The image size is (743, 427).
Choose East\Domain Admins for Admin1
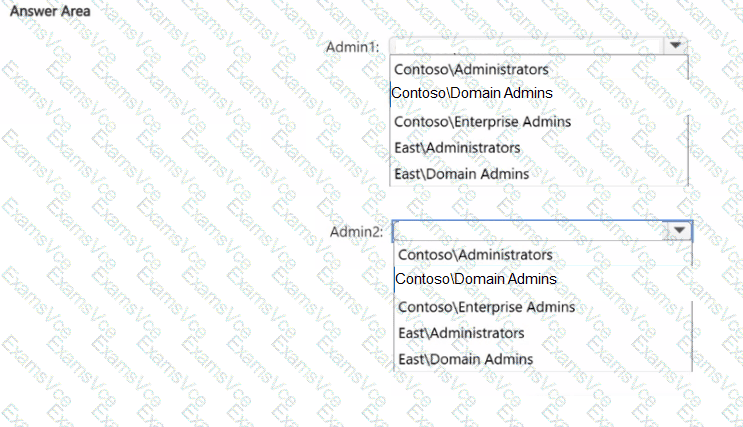[x=462, y=174]
